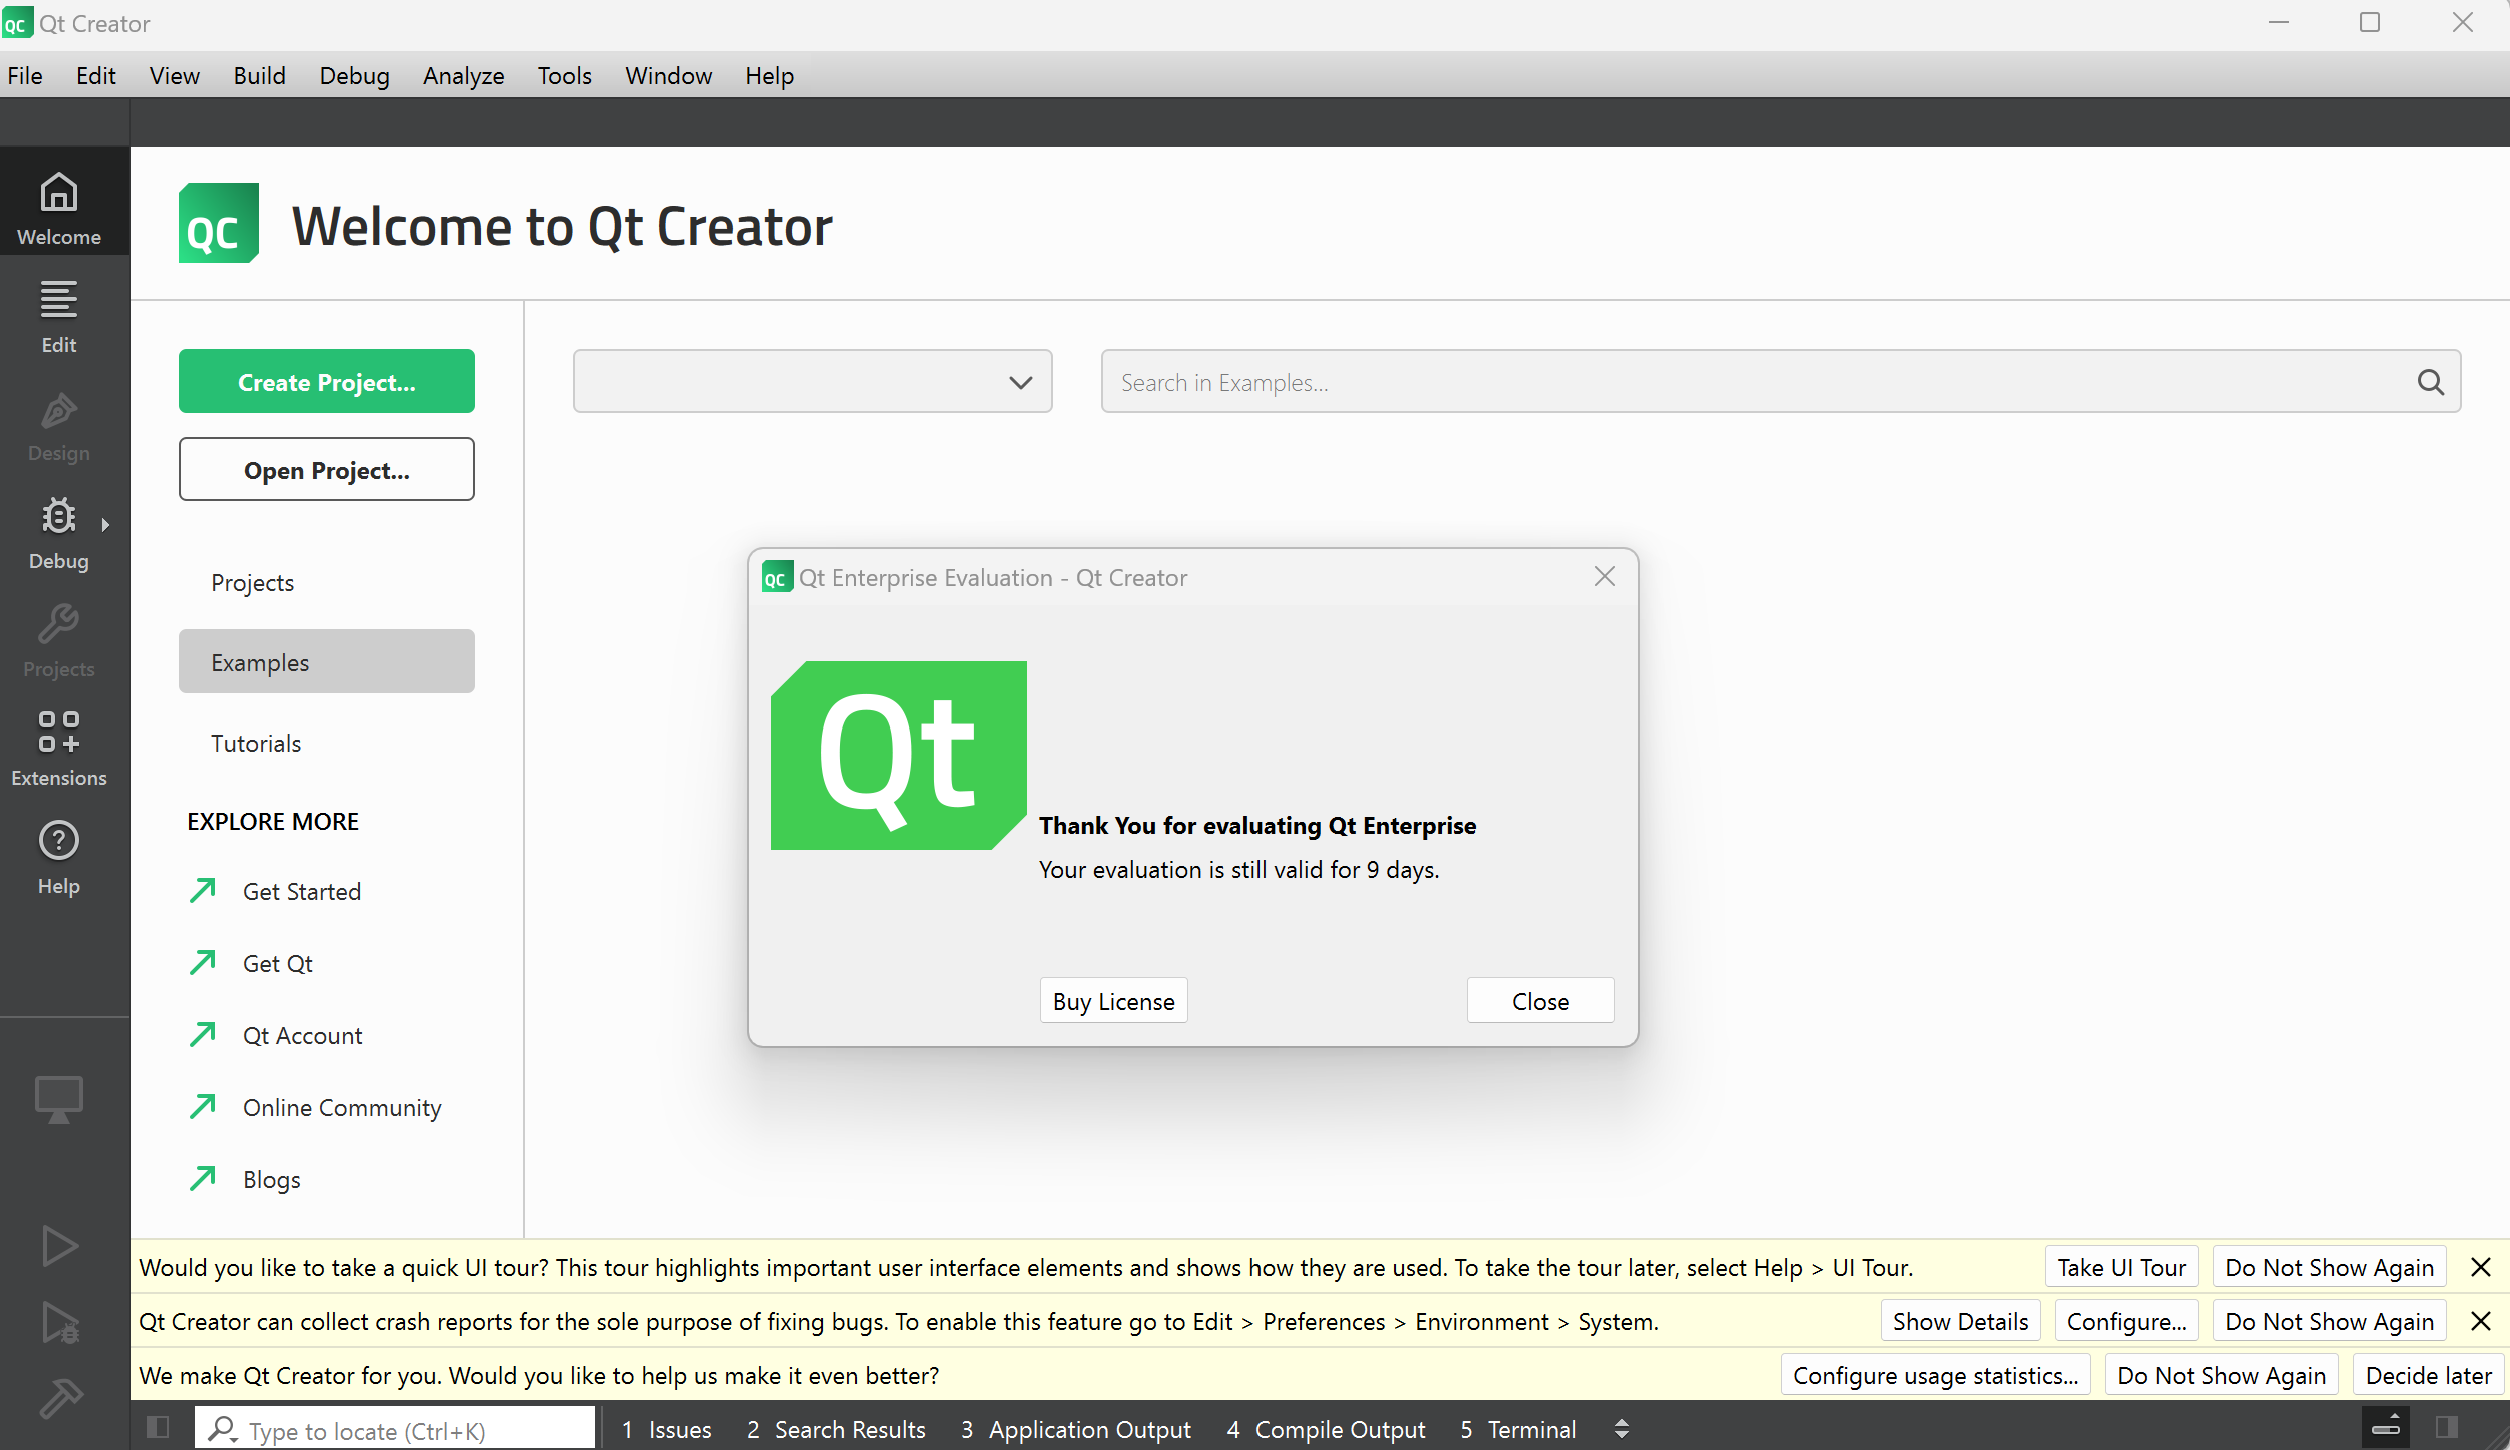Screen dimensions: 2510x1450
Task: Click Configure usage statistics button
Action: 1936,1375
